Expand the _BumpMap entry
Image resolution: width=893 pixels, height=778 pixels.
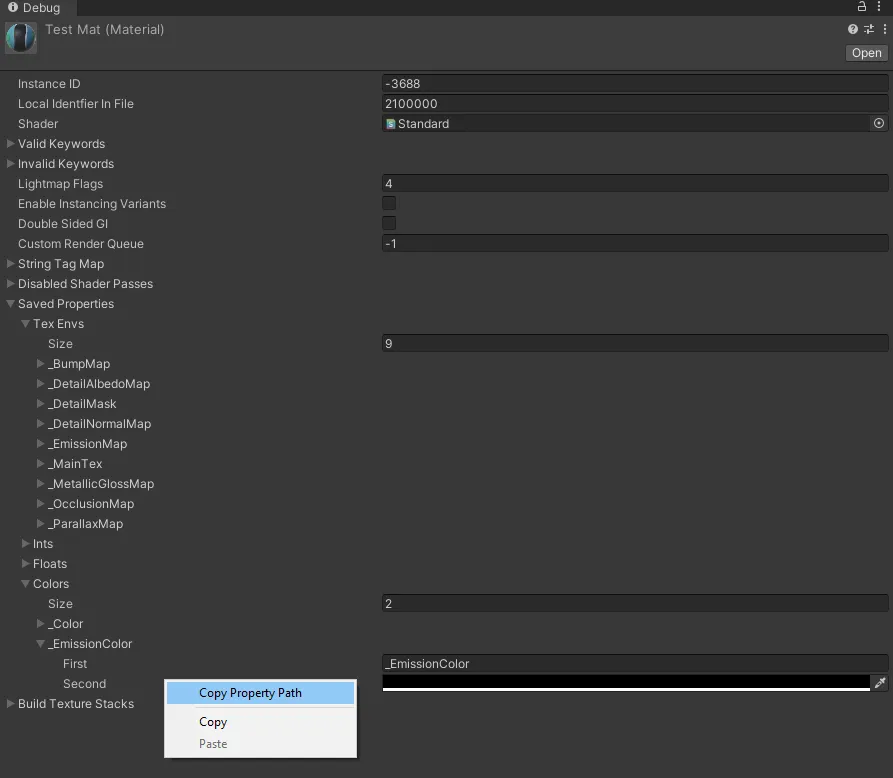point(40,363)
